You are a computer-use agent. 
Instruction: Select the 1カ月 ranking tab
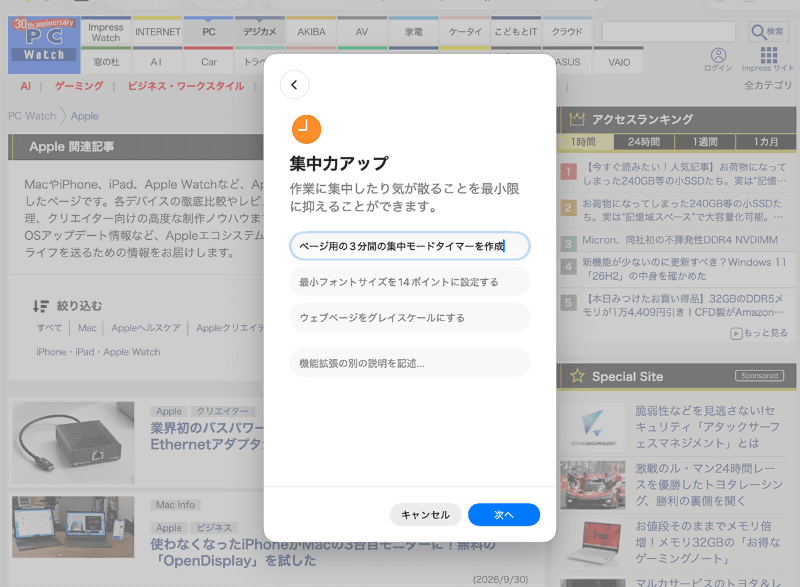tap(766, 142)
